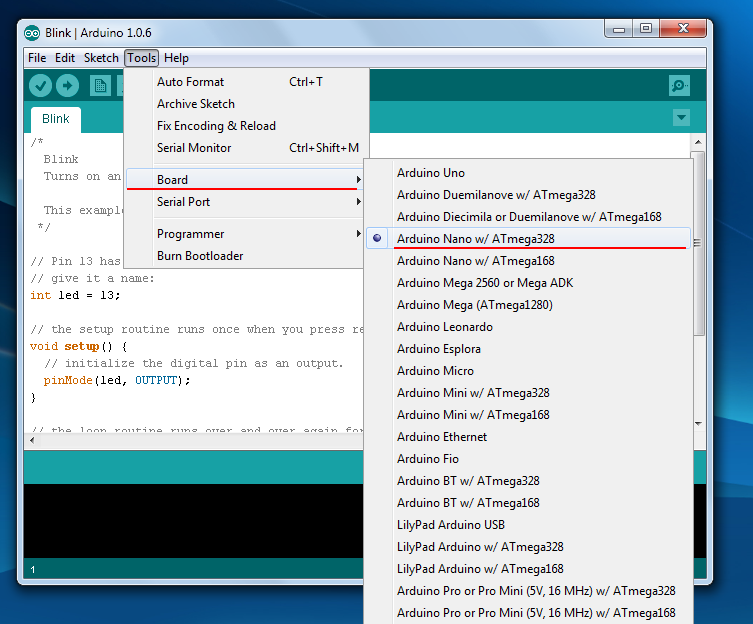Select Arduino Uno board
Viewport: 753px width, 624px height.
pyautogui.click(x=528, y=173)
